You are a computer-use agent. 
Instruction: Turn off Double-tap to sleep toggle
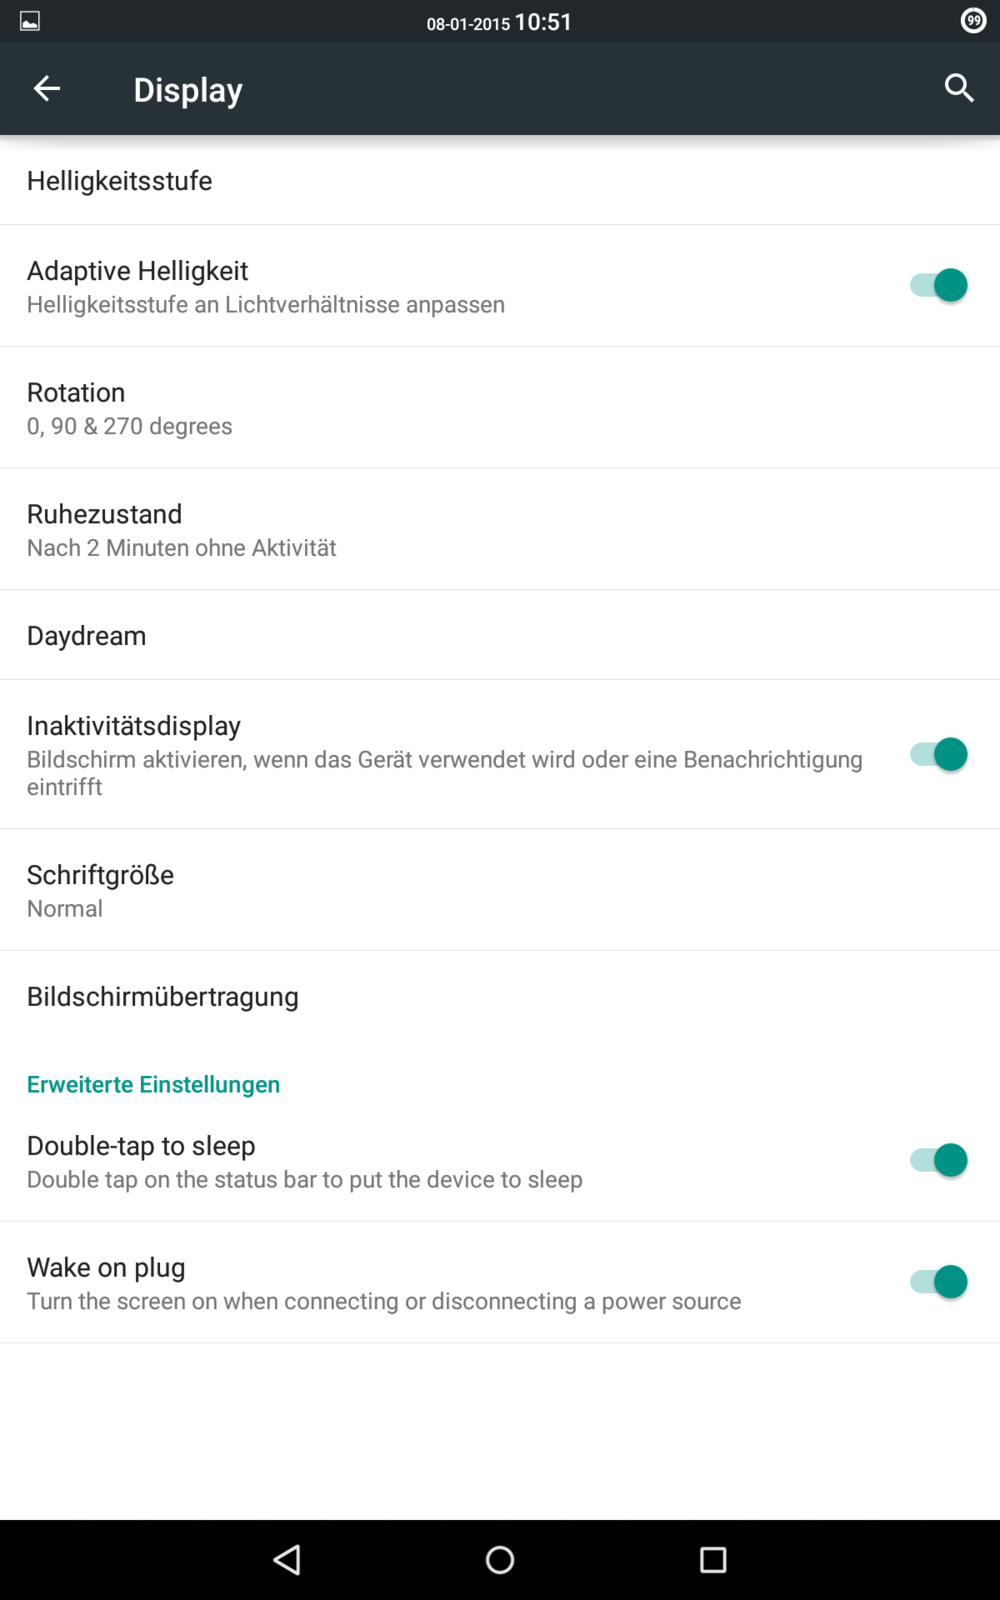[x=939, y=1160]
